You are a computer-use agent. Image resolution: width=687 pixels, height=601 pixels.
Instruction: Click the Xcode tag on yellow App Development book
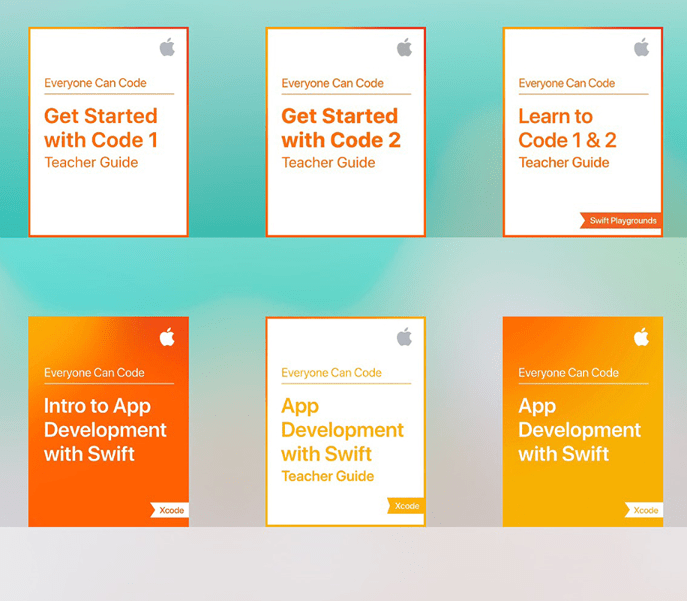pyautogui.click(x=644, y=510)
